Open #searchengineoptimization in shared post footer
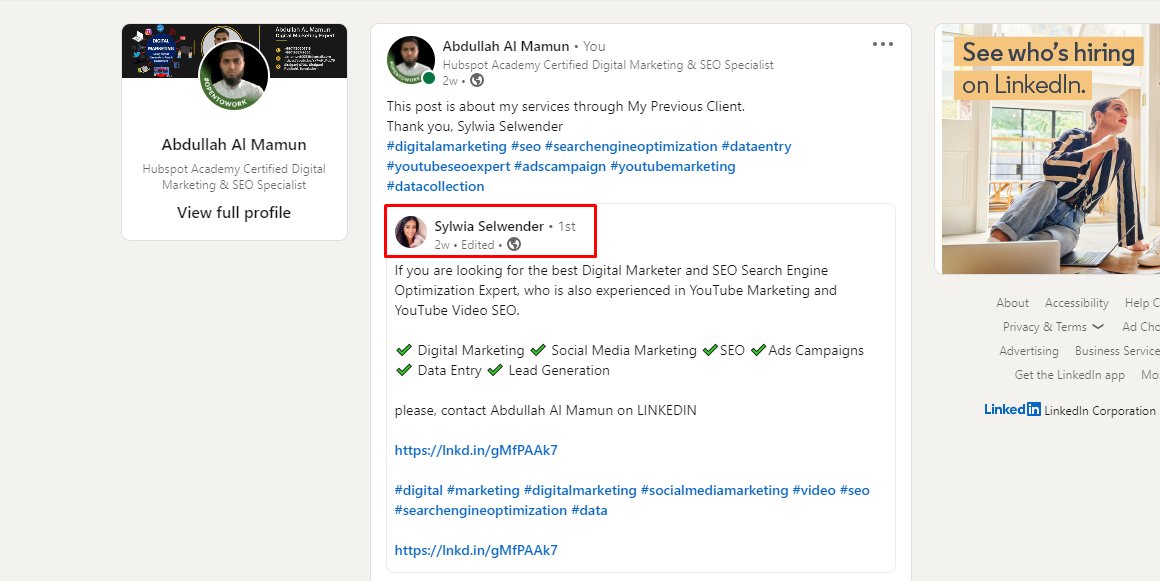This screenshot has height=581, width=1160. tap(481, 510)
